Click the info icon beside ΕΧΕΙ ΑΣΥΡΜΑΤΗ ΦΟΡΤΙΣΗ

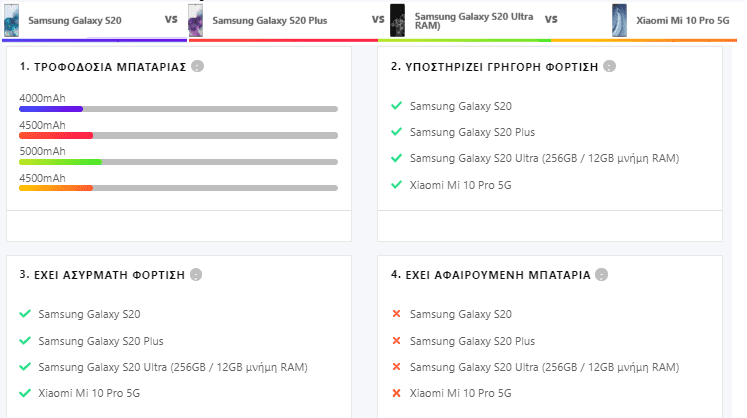(x=196, y=275)
